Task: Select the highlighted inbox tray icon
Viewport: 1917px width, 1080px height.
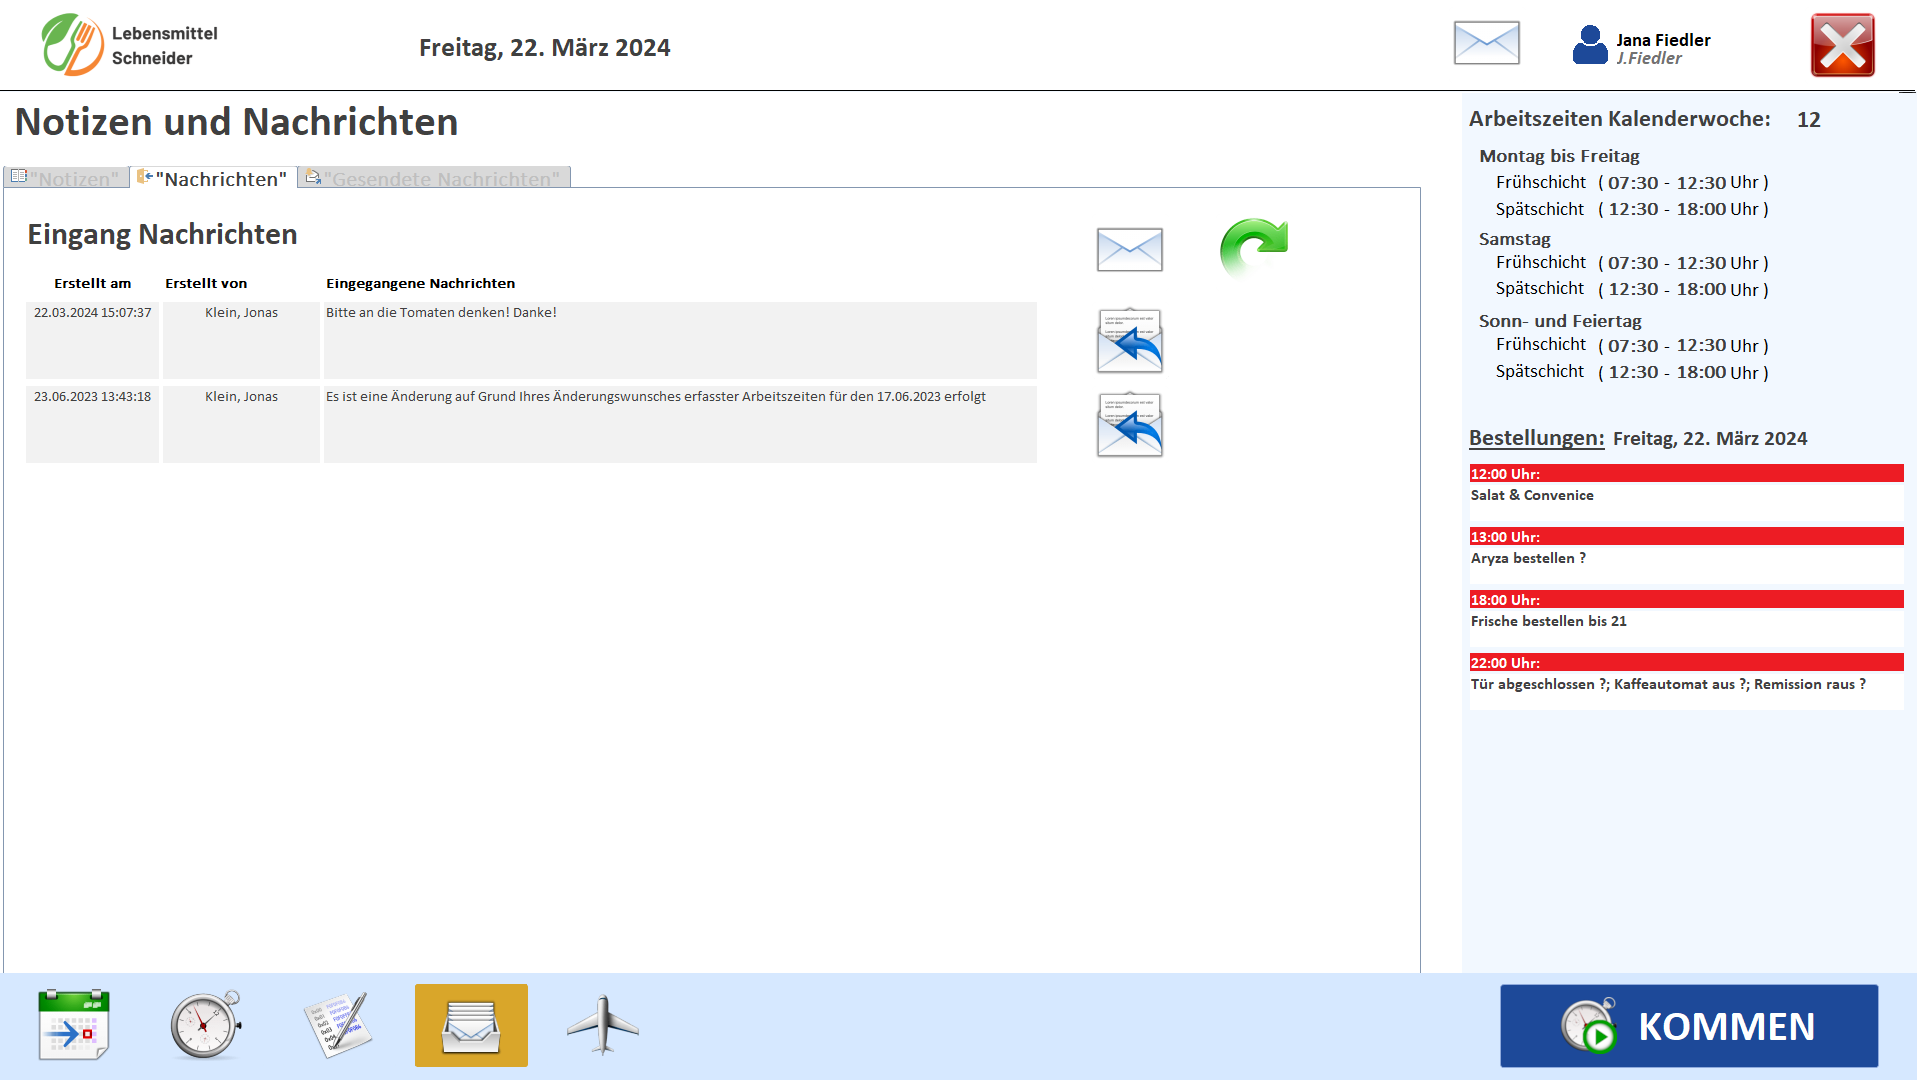Action: 471,1025
